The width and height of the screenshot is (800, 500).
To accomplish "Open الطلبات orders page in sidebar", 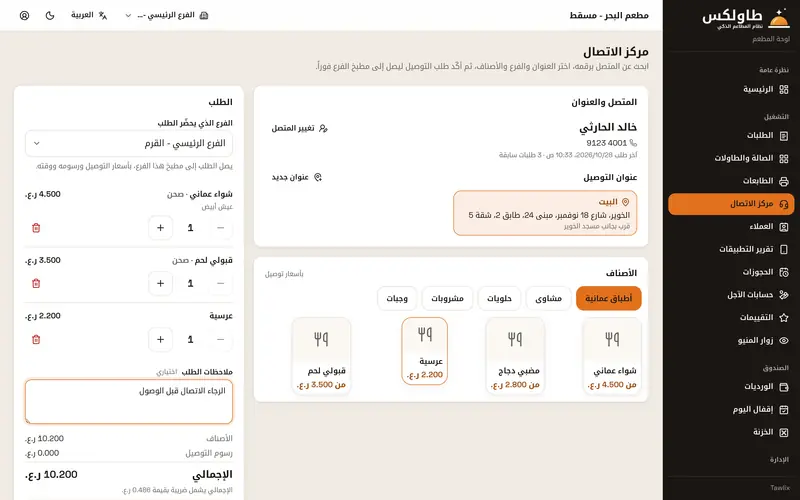I will coord(731,135).
